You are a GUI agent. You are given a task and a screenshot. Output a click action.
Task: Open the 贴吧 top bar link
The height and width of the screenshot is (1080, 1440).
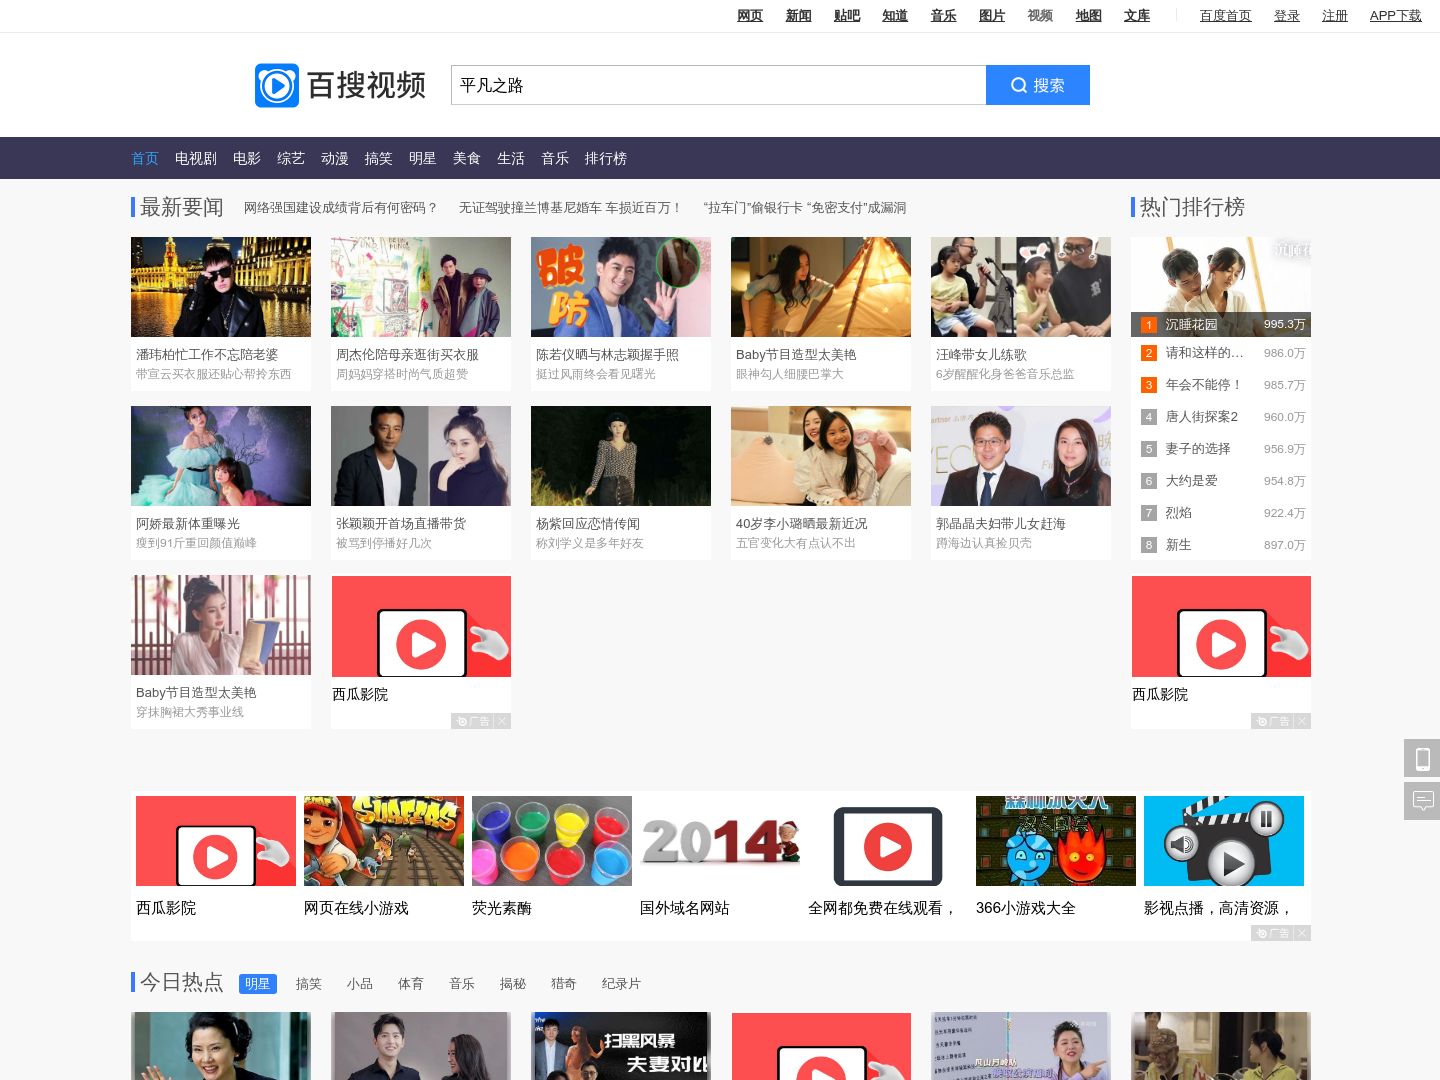[847, 15]
